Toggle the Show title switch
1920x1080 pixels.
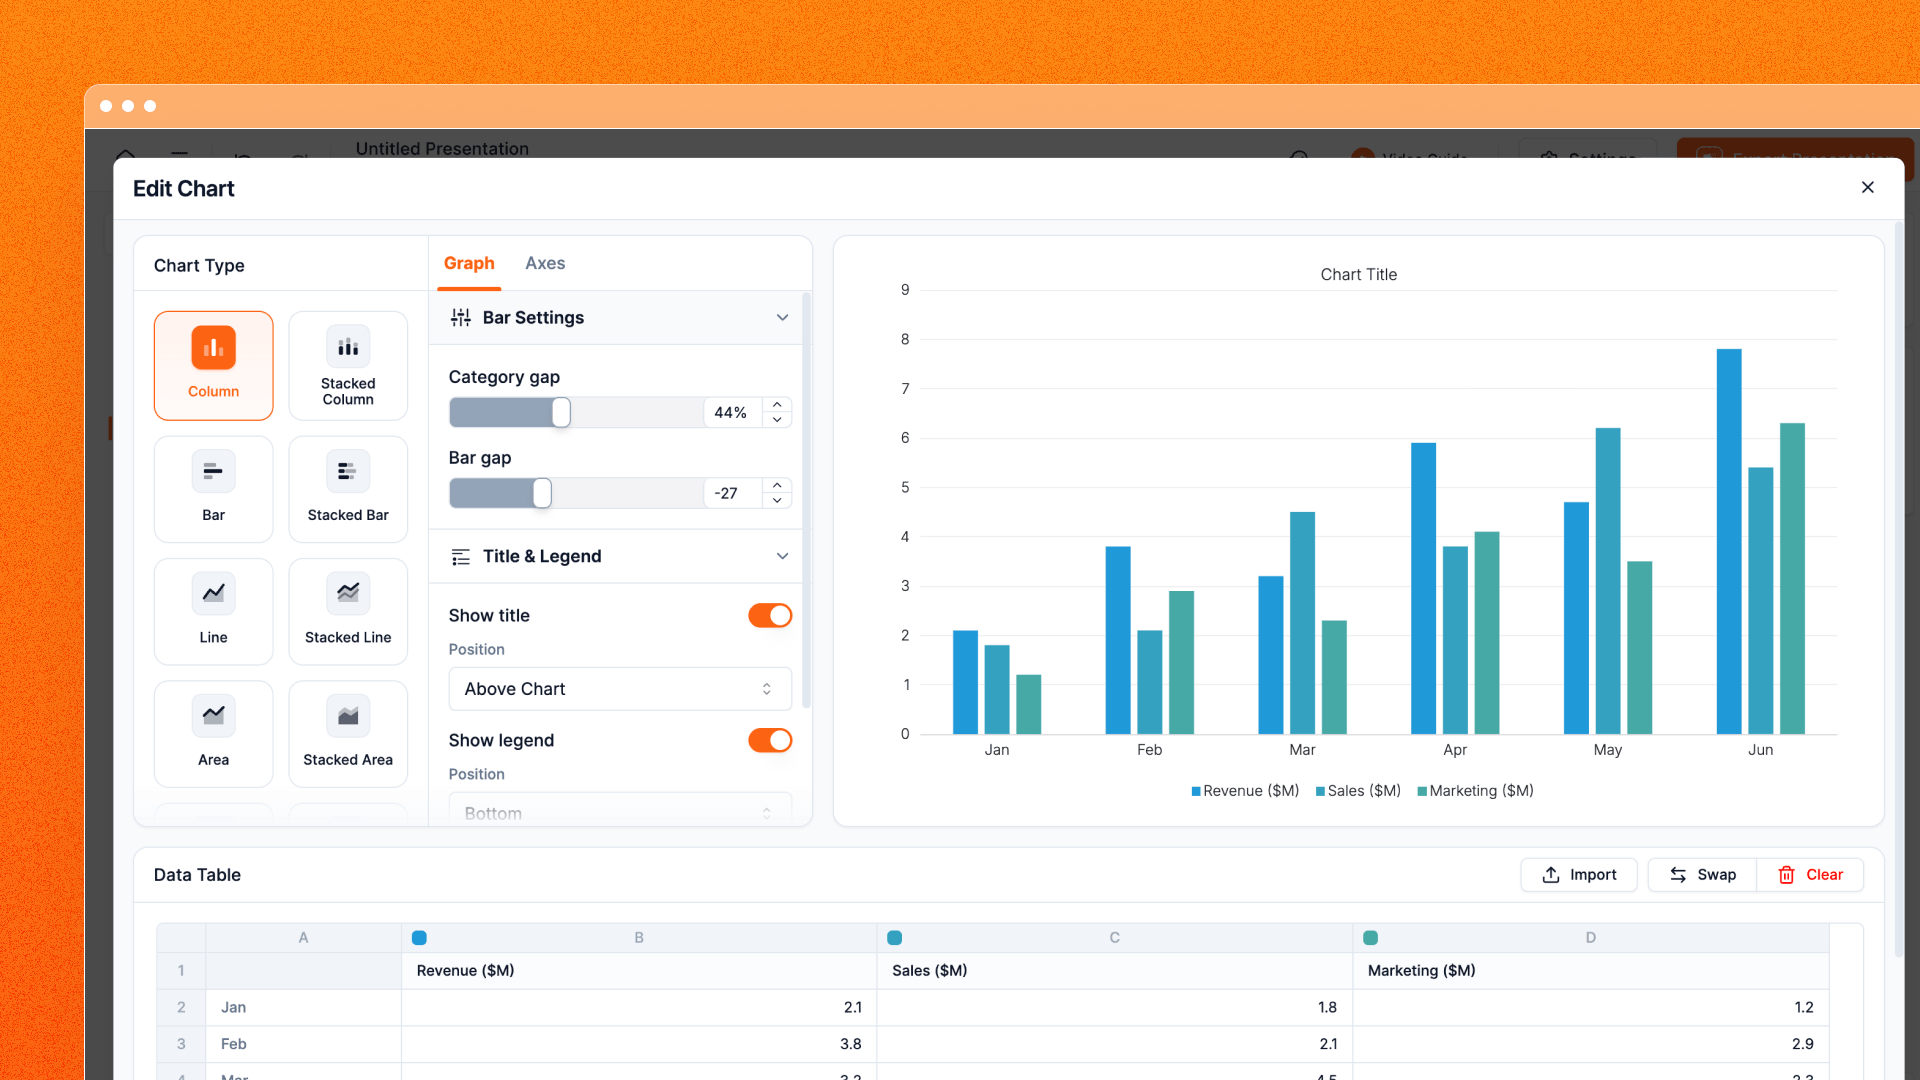770,615
